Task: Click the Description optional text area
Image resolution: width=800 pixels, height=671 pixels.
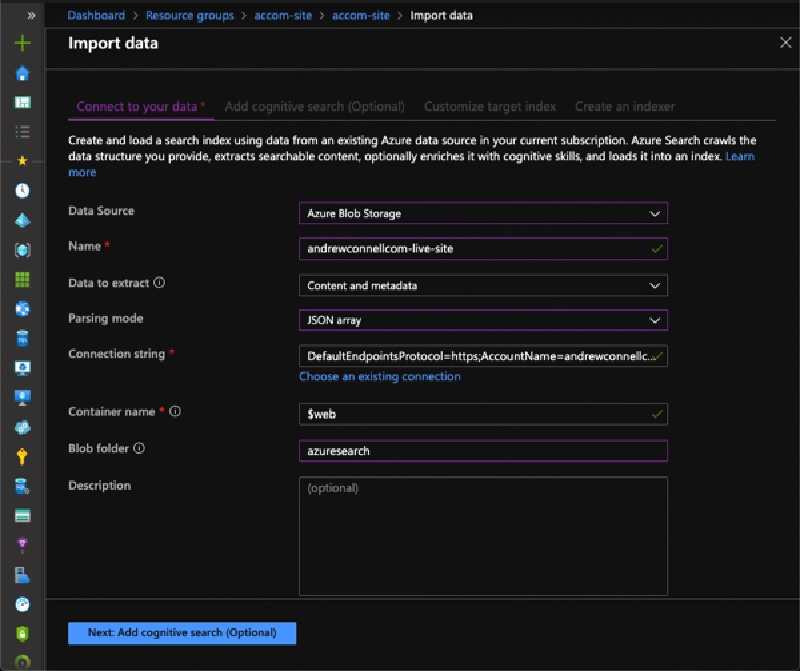Action: click(x=483, y=536)
